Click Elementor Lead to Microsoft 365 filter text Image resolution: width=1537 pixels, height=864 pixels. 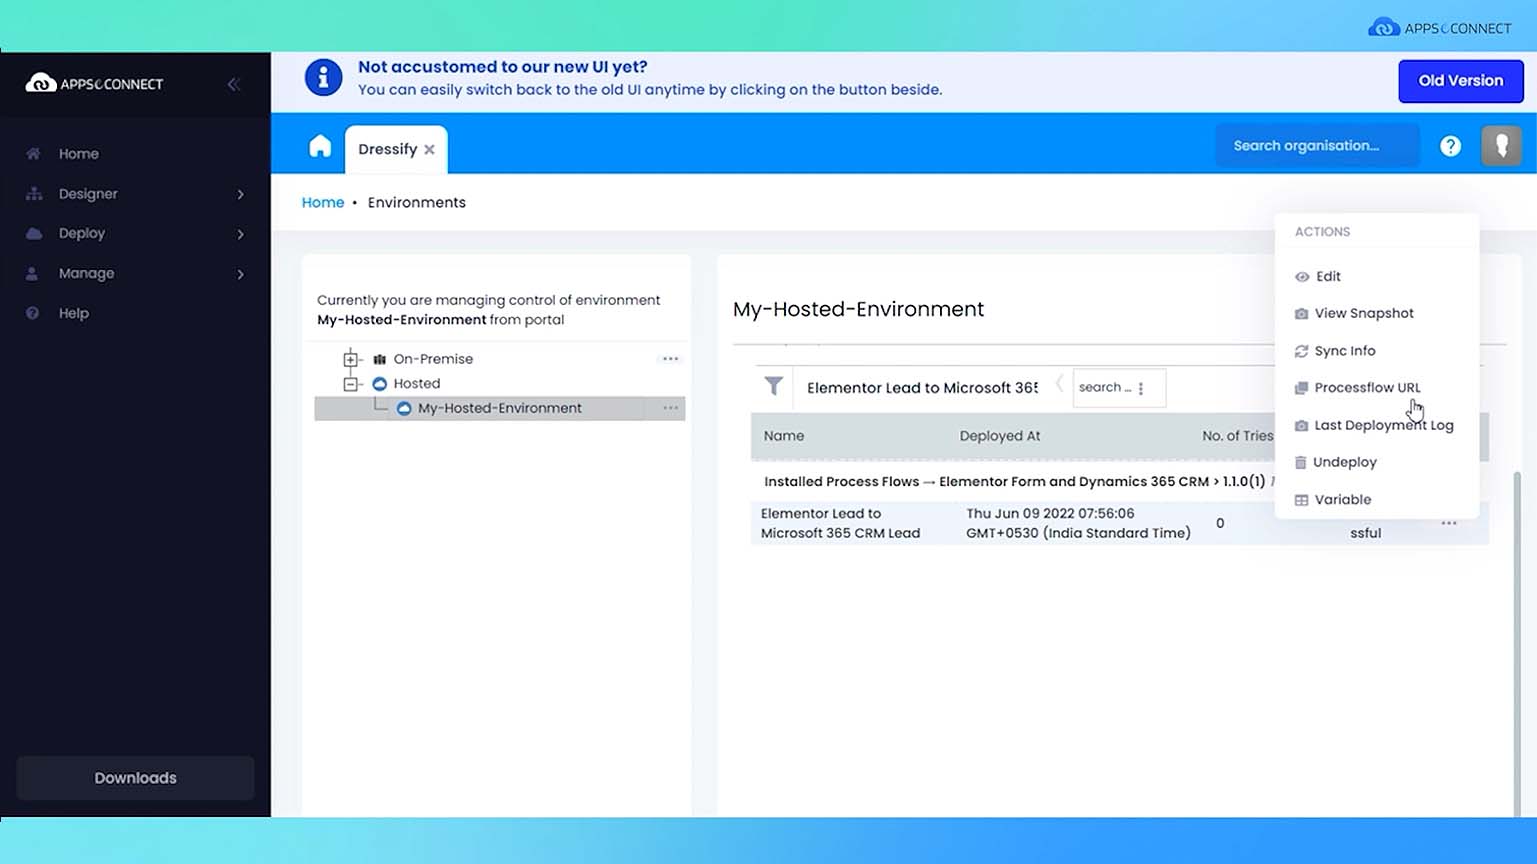coord(922,388)
